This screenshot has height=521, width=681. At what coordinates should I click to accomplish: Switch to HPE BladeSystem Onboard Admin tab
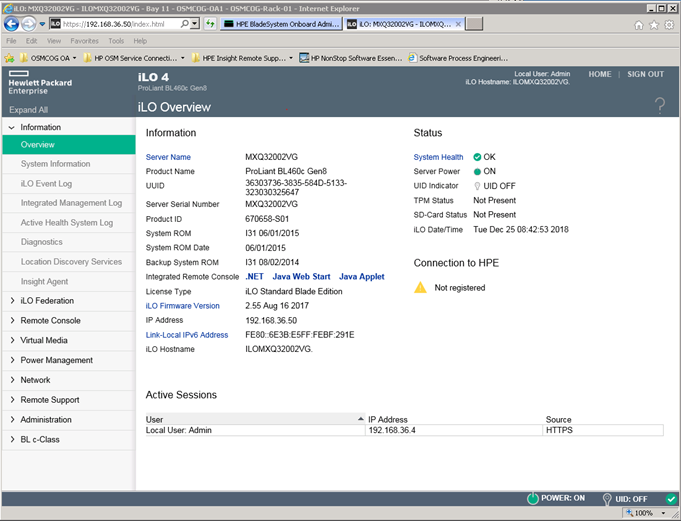(x=281, y=24)
